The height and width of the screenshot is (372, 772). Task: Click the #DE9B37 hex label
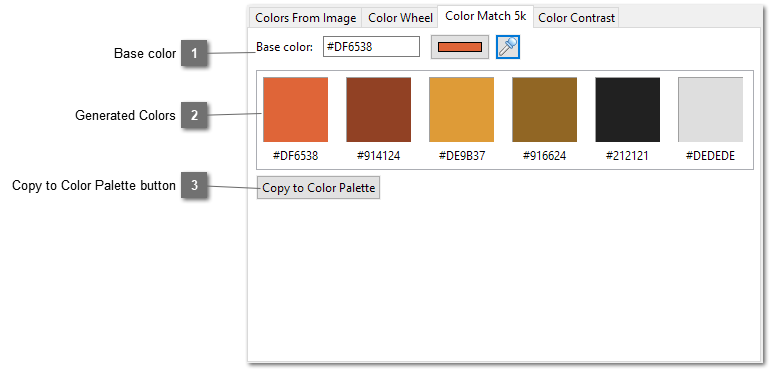tap(462, 156)
